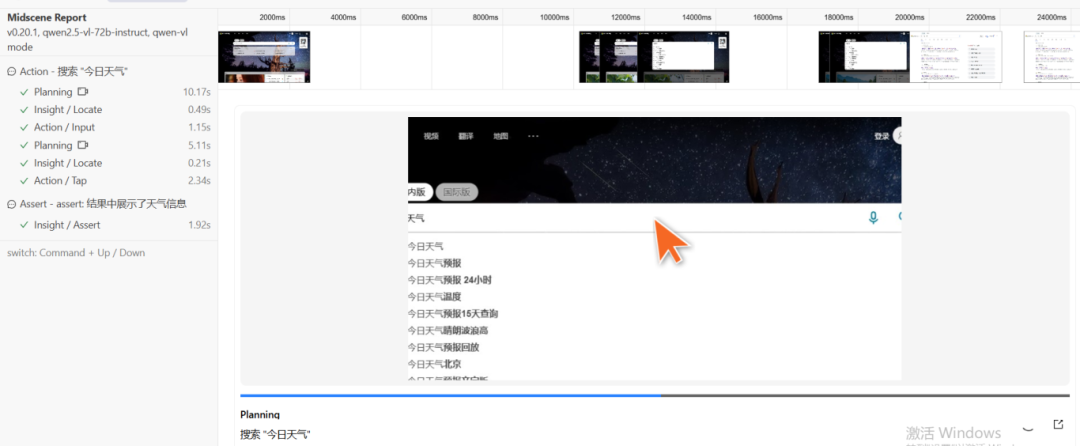Image resolution: width=1080 pixels, height=446 pixels.
Task: Jump to the 8000ms timeline mark
Action: click(x=485, y=17)
